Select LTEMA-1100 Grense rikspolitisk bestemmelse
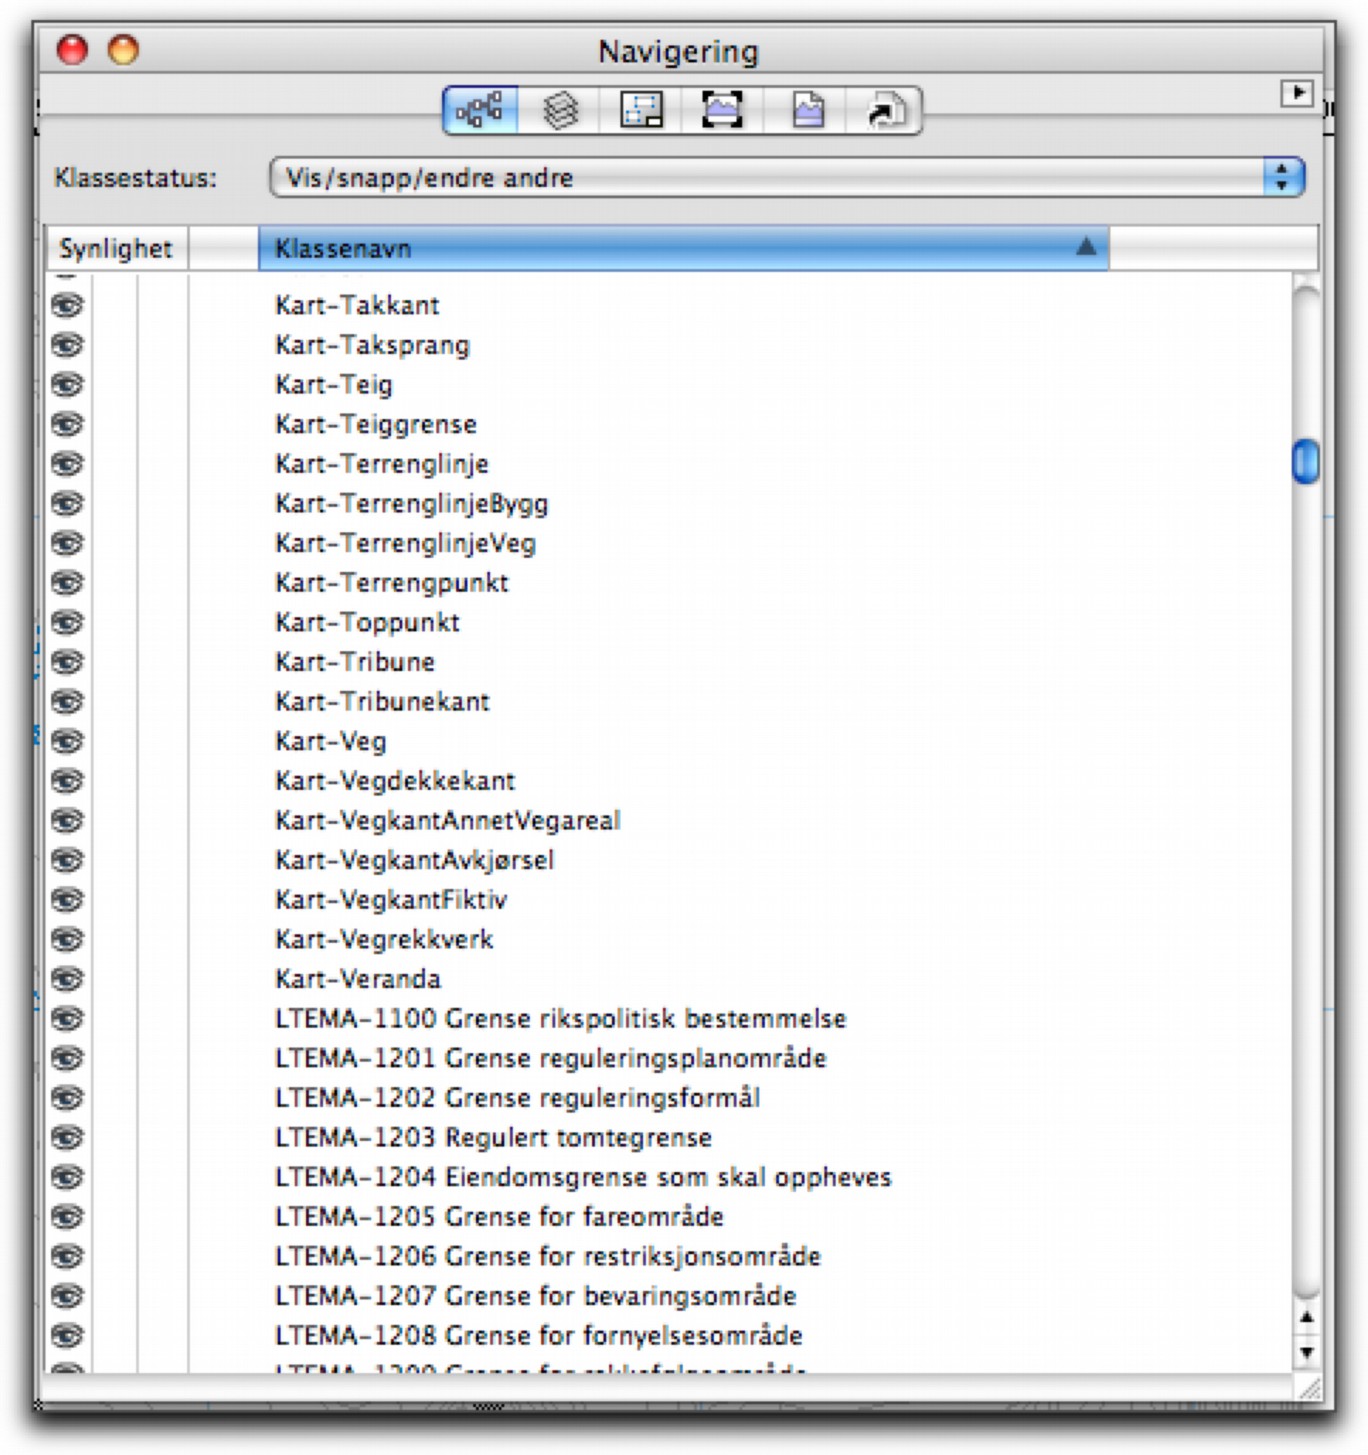Image resolution: width=1368 pixels, height=1455 pixels. [561, 1019]
